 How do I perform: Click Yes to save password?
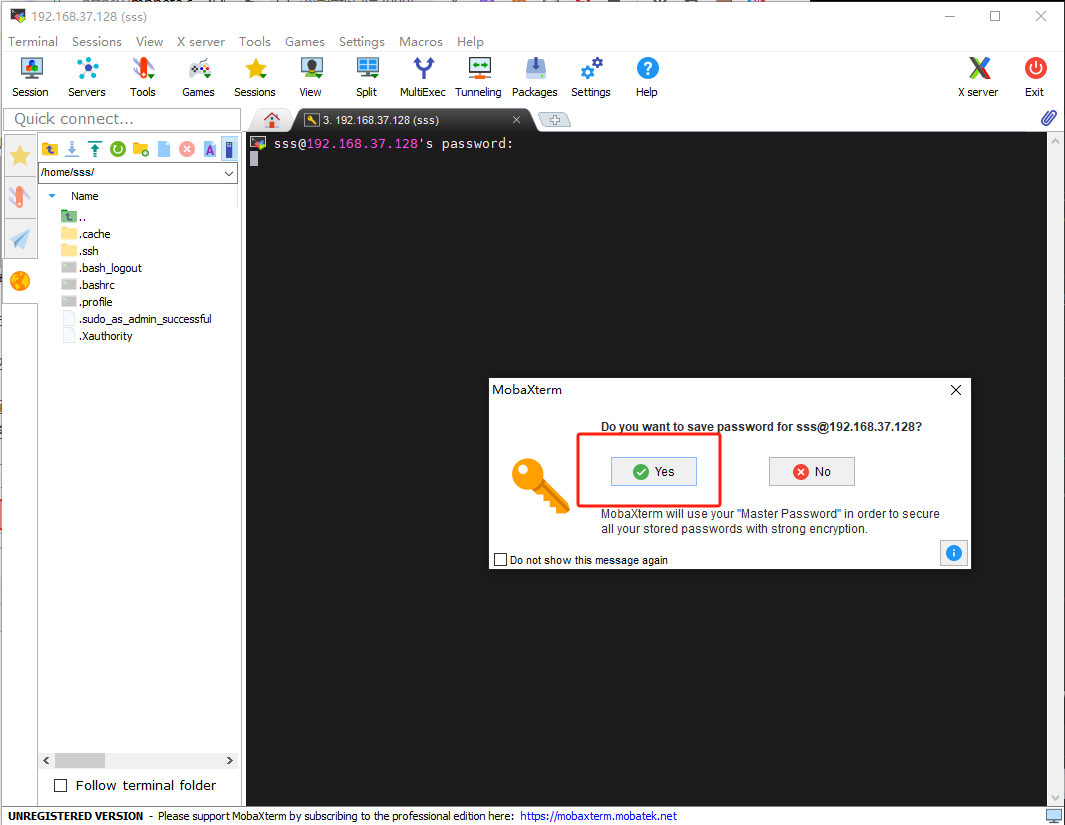pos(653,471)
